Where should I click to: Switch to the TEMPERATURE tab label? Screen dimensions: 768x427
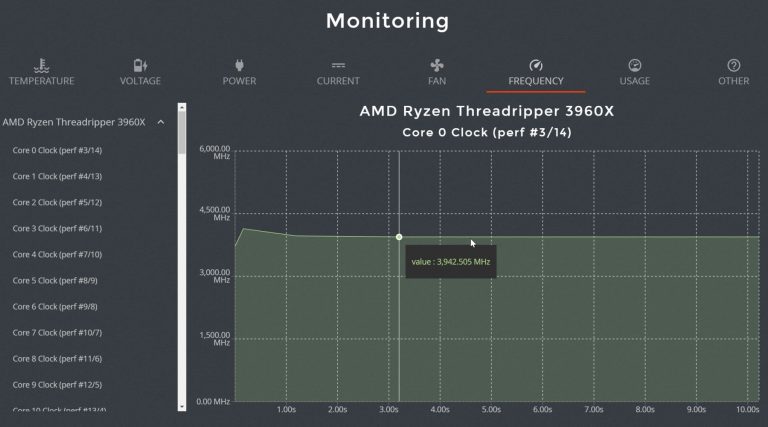tap(40, 81)
